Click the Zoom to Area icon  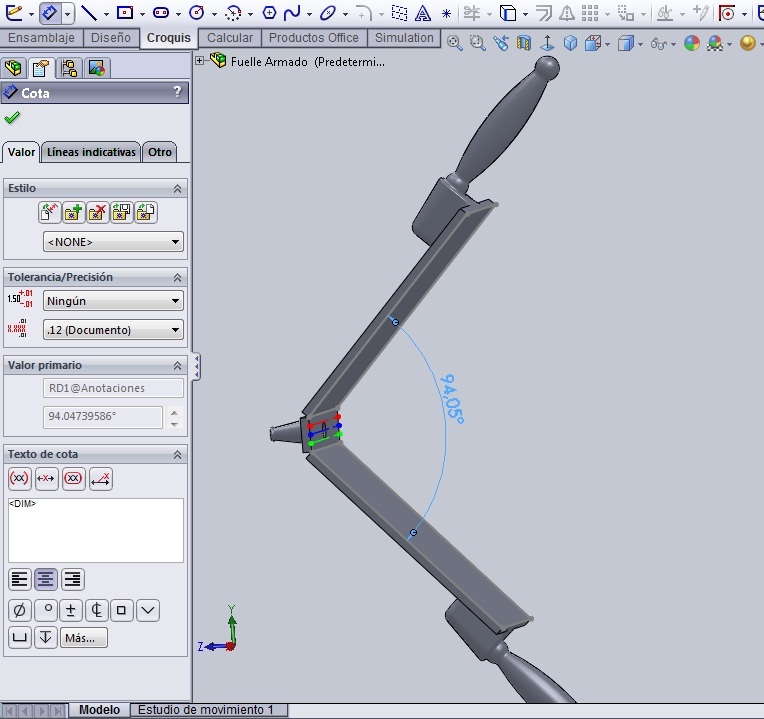click(478, 43)
